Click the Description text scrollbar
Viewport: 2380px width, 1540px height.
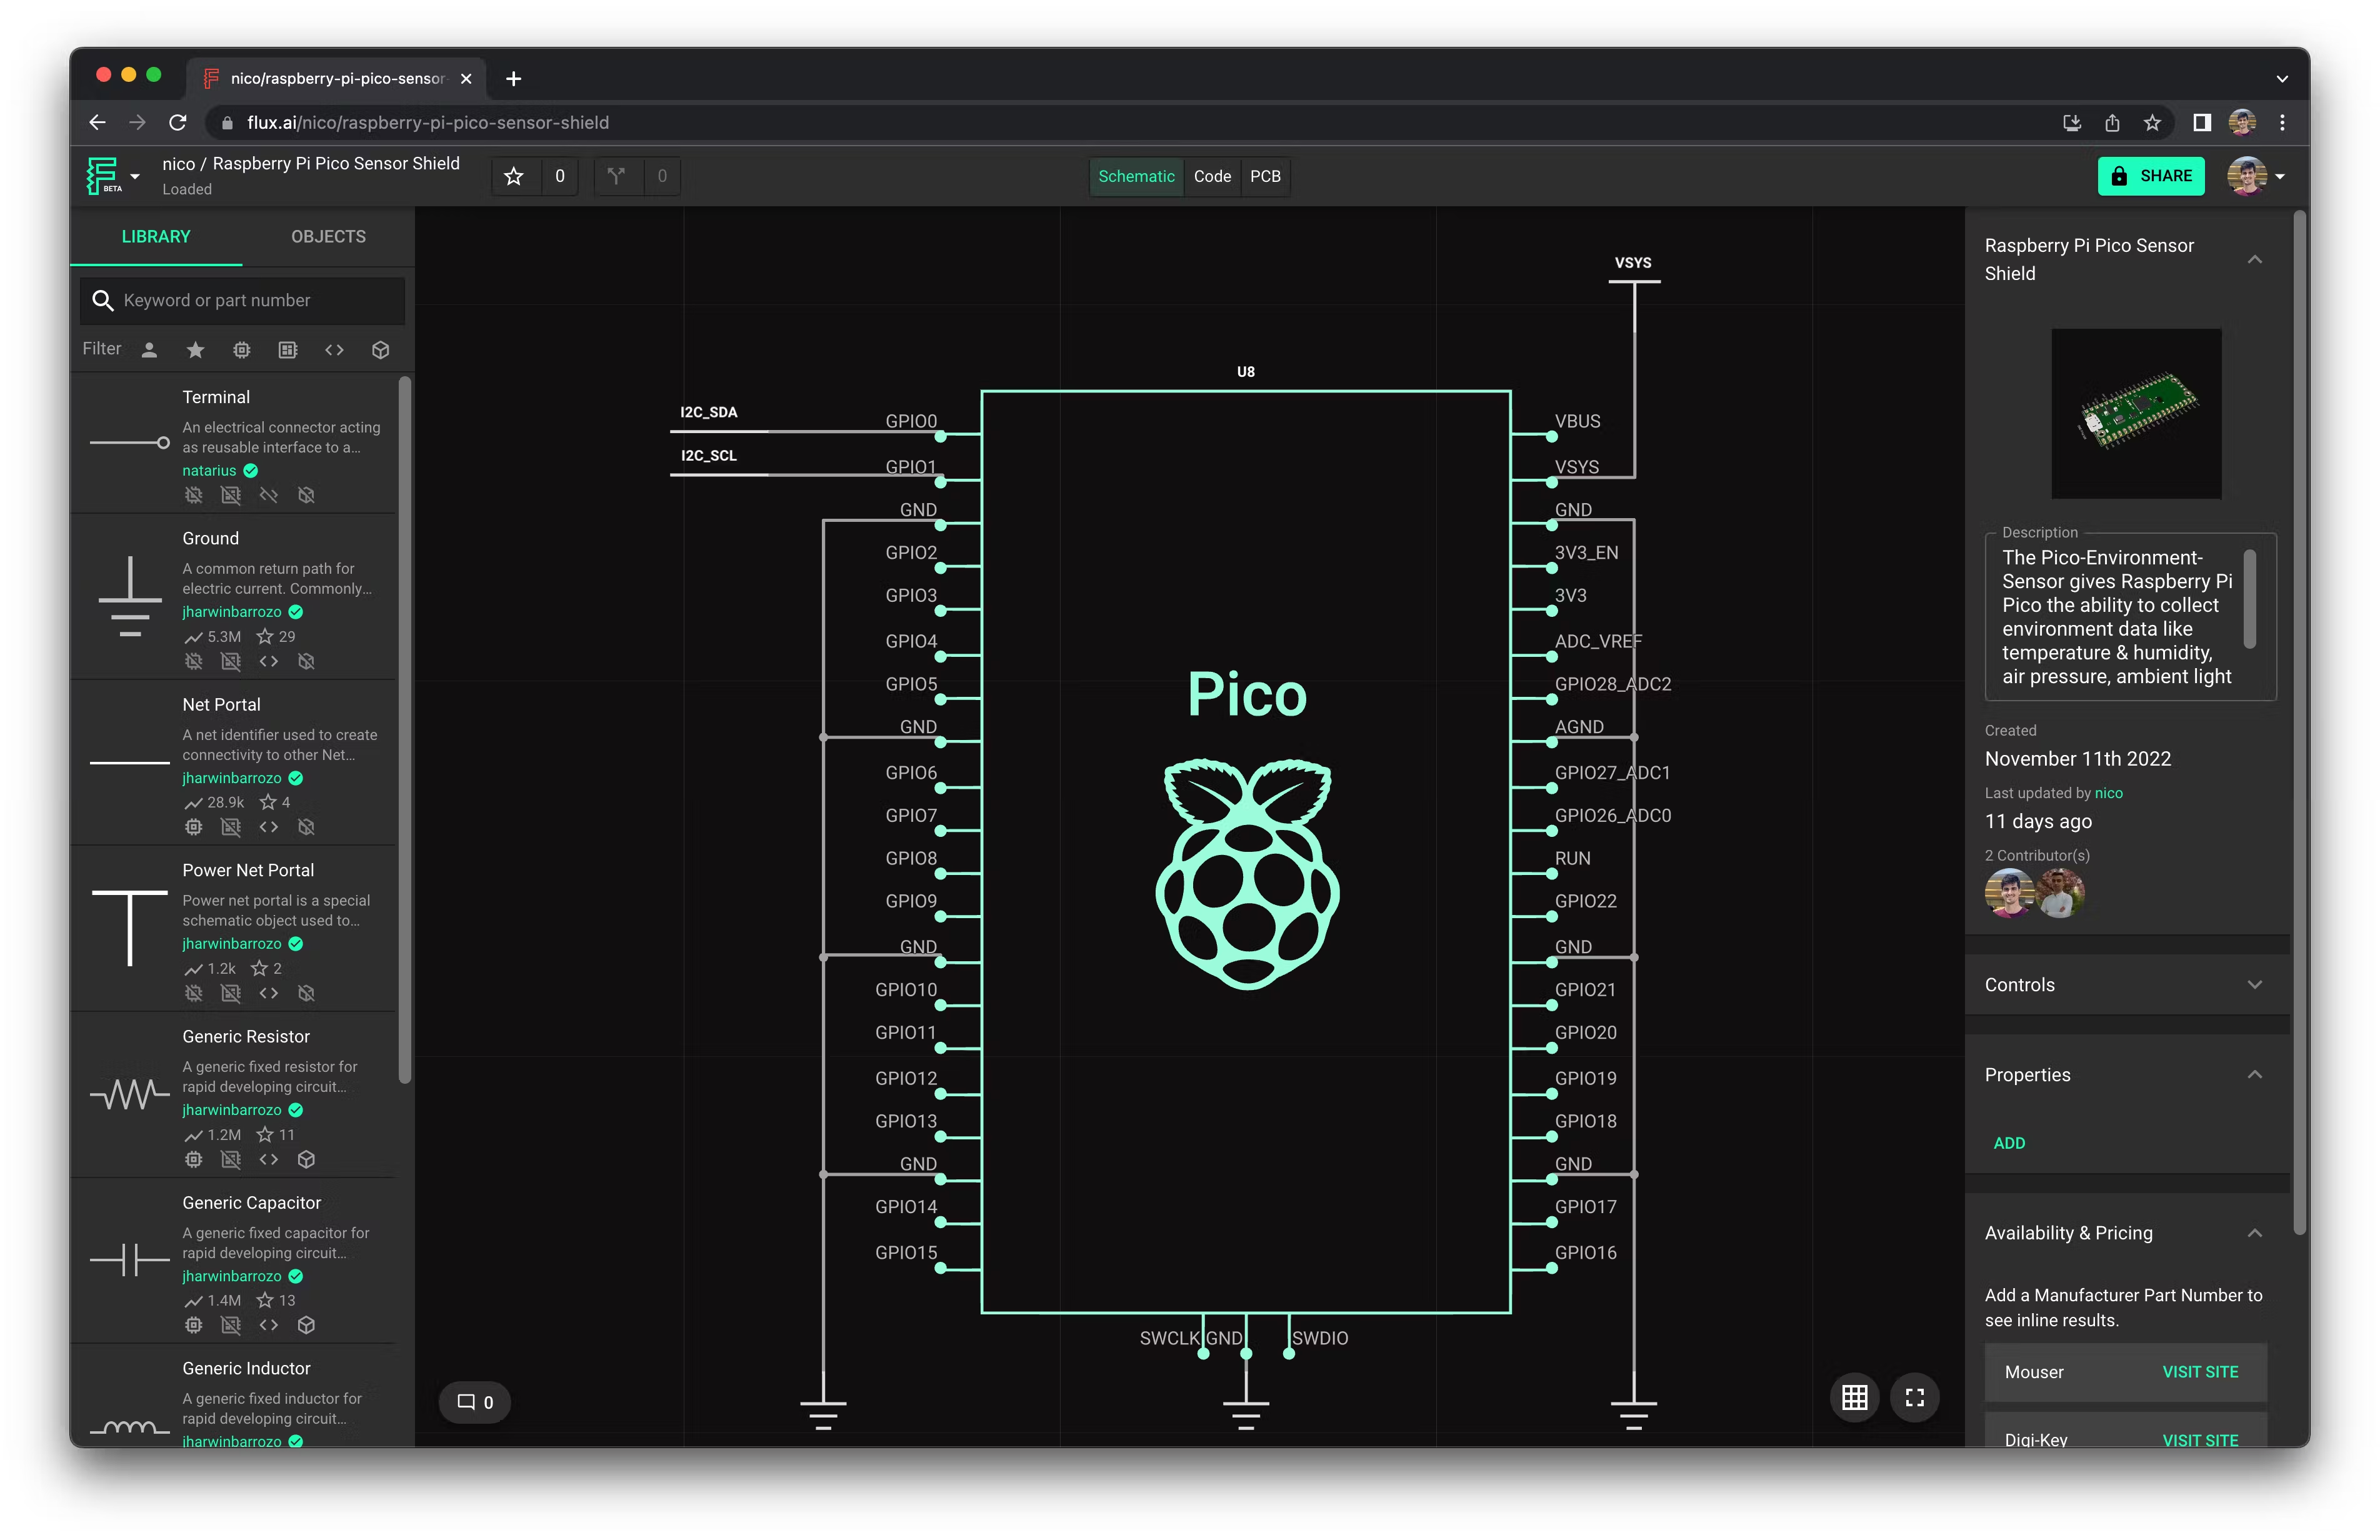click(x=2249, y=600)
